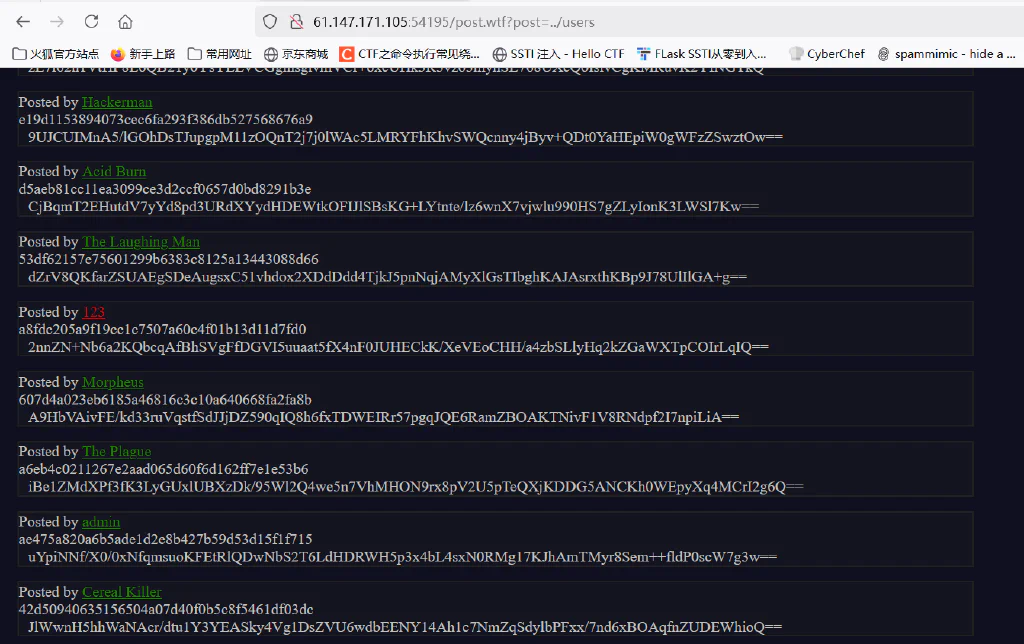Open the Hackerman user link
The width and height of the screenshot is (1024, 644).
point(117,102)
